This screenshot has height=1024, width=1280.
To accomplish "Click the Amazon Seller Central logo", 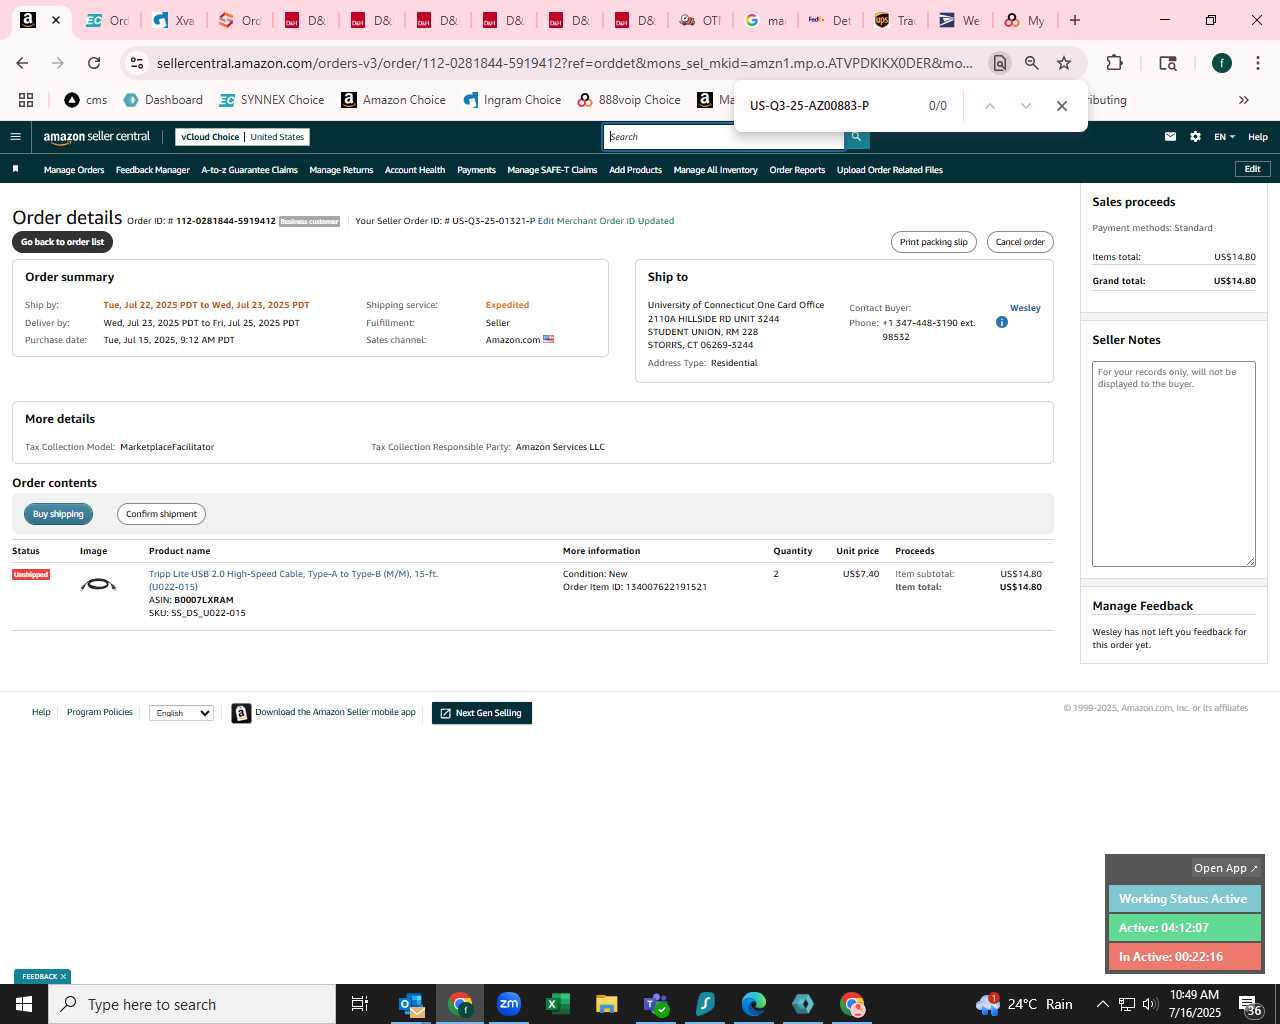I will click(96, 137).
